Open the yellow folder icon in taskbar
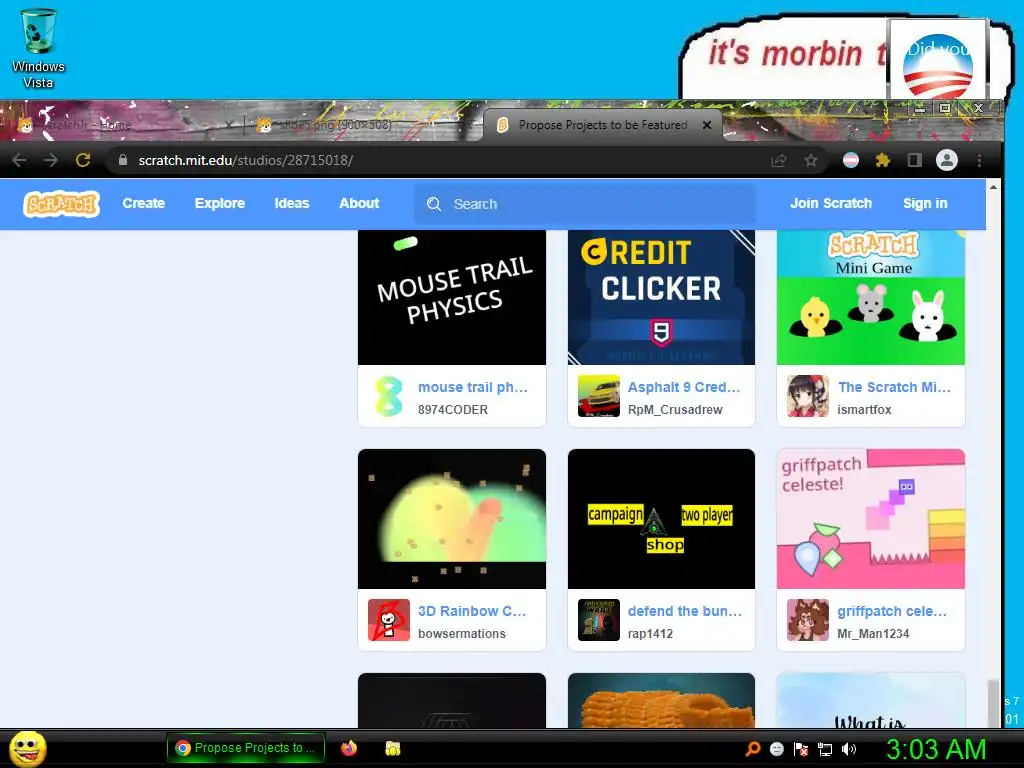 pos(392,748)
